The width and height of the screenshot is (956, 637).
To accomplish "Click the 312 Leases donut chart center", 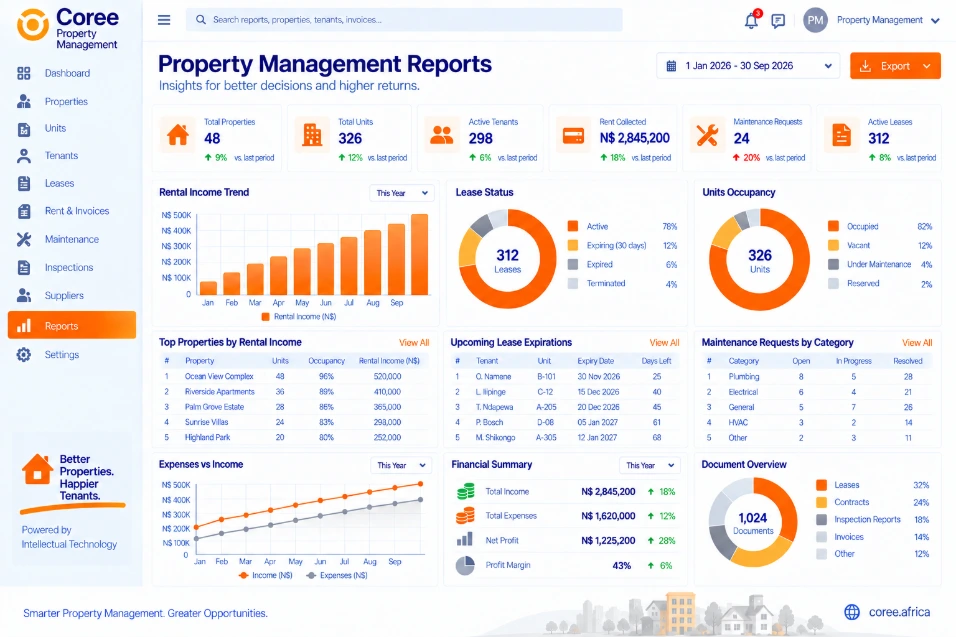I will pos(507,260).
